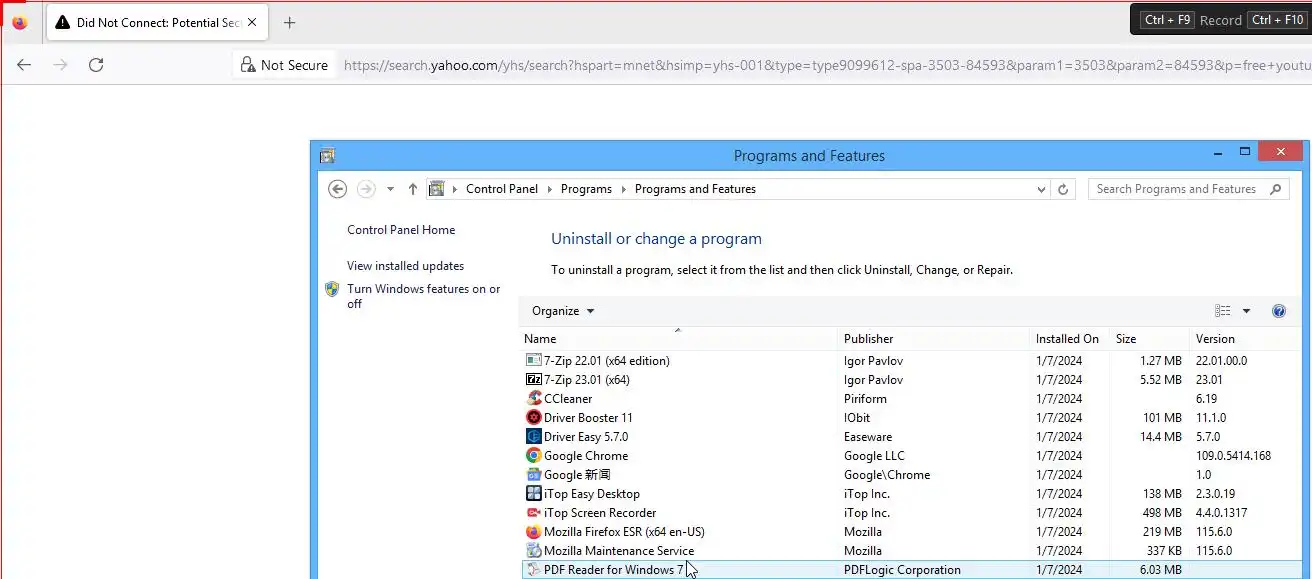The width and height of the screenshot is (1312, 579).
Task: Select the 'CCleaner' program name
Action: coord(568,399)
